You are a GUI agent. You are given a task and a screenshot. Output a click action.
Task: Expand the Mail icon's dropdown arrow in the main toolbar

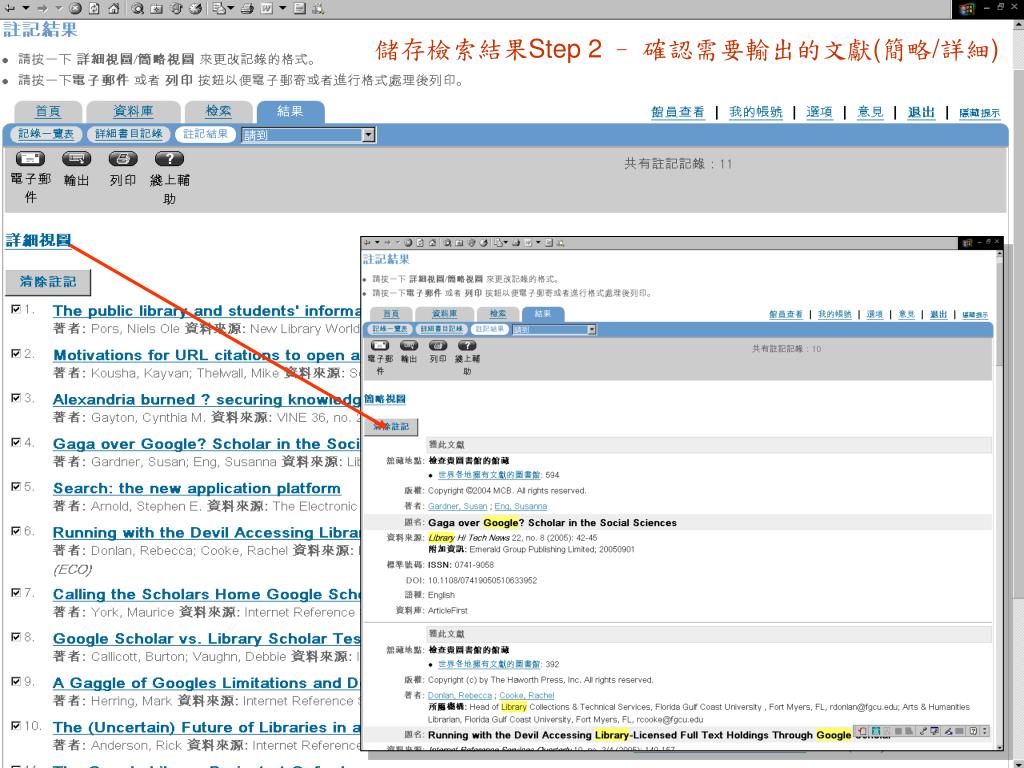231,8
